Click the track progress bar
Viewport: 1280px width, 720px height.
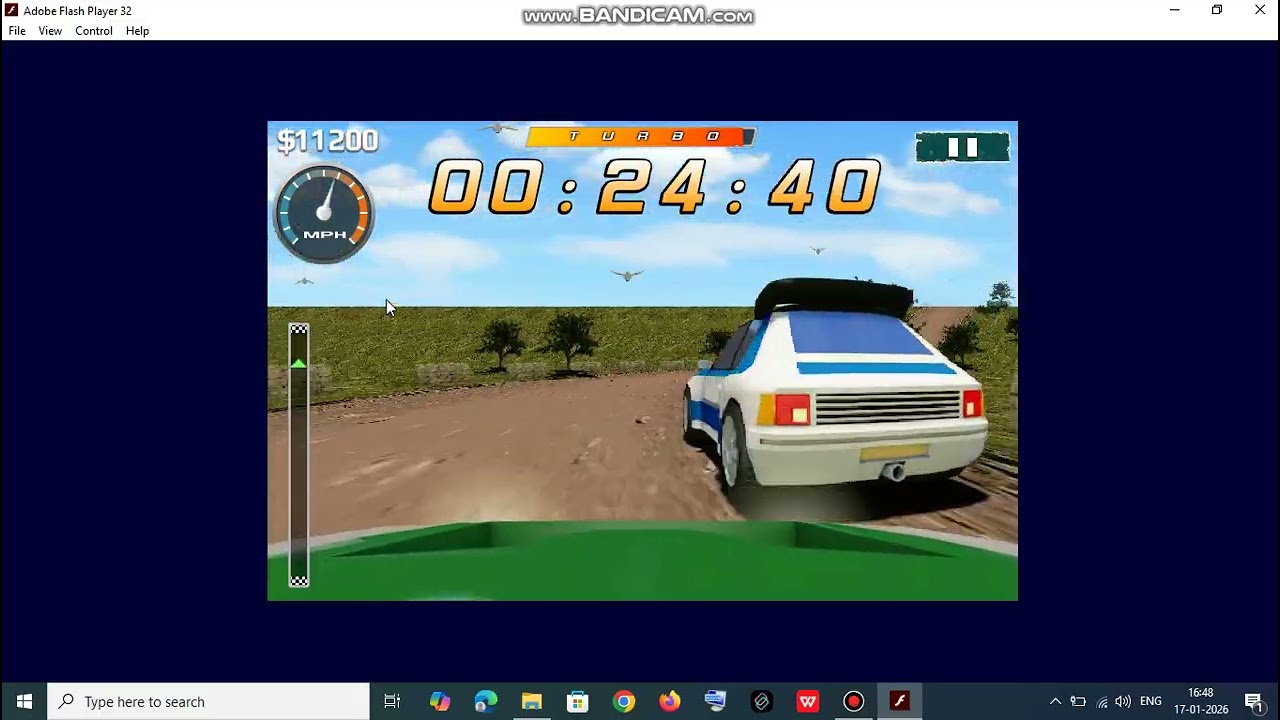[x=299, y=455]
